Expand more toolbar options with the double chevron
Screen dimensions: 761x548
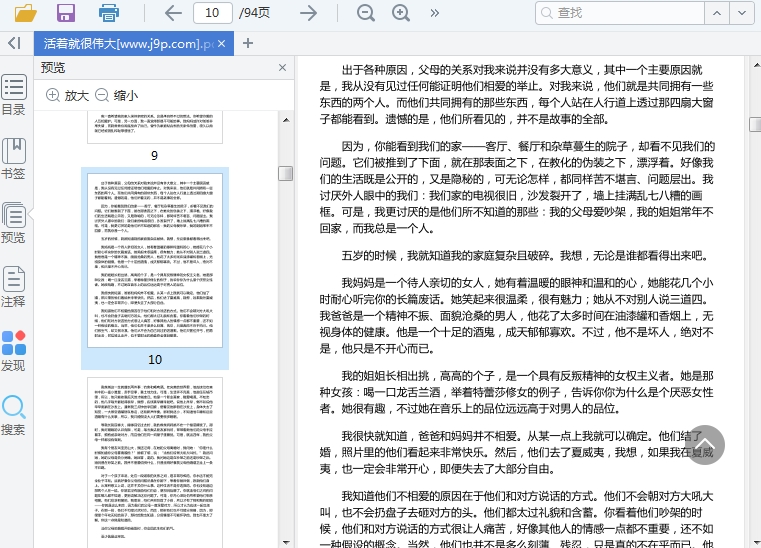(x=434, y=13)
